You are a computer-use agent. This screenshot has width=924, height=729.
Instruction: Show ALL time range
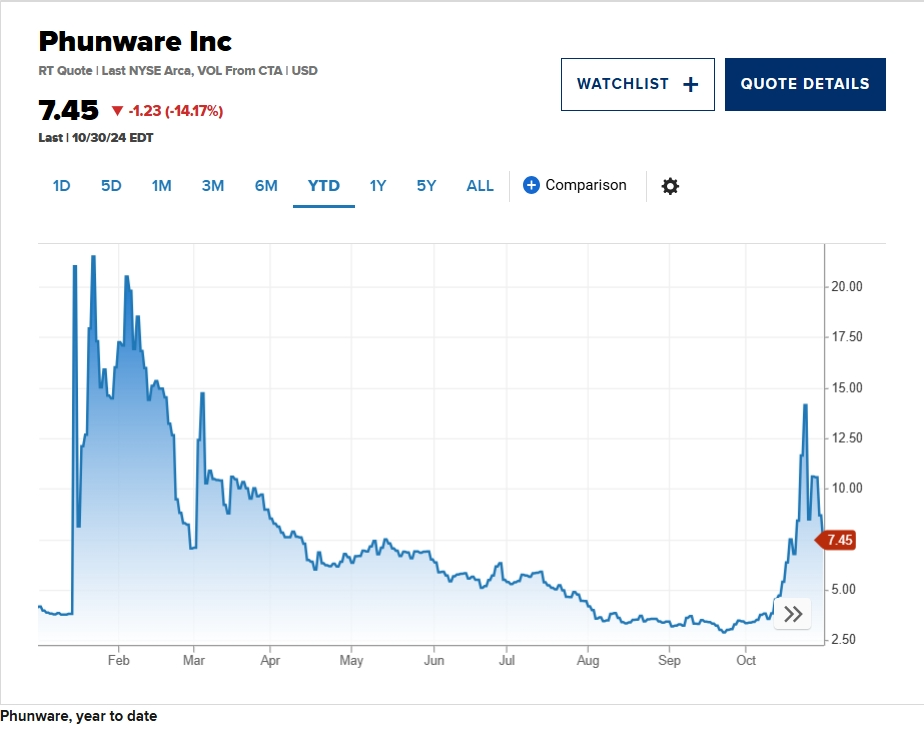pyautogui.click(x=480, y=186)
